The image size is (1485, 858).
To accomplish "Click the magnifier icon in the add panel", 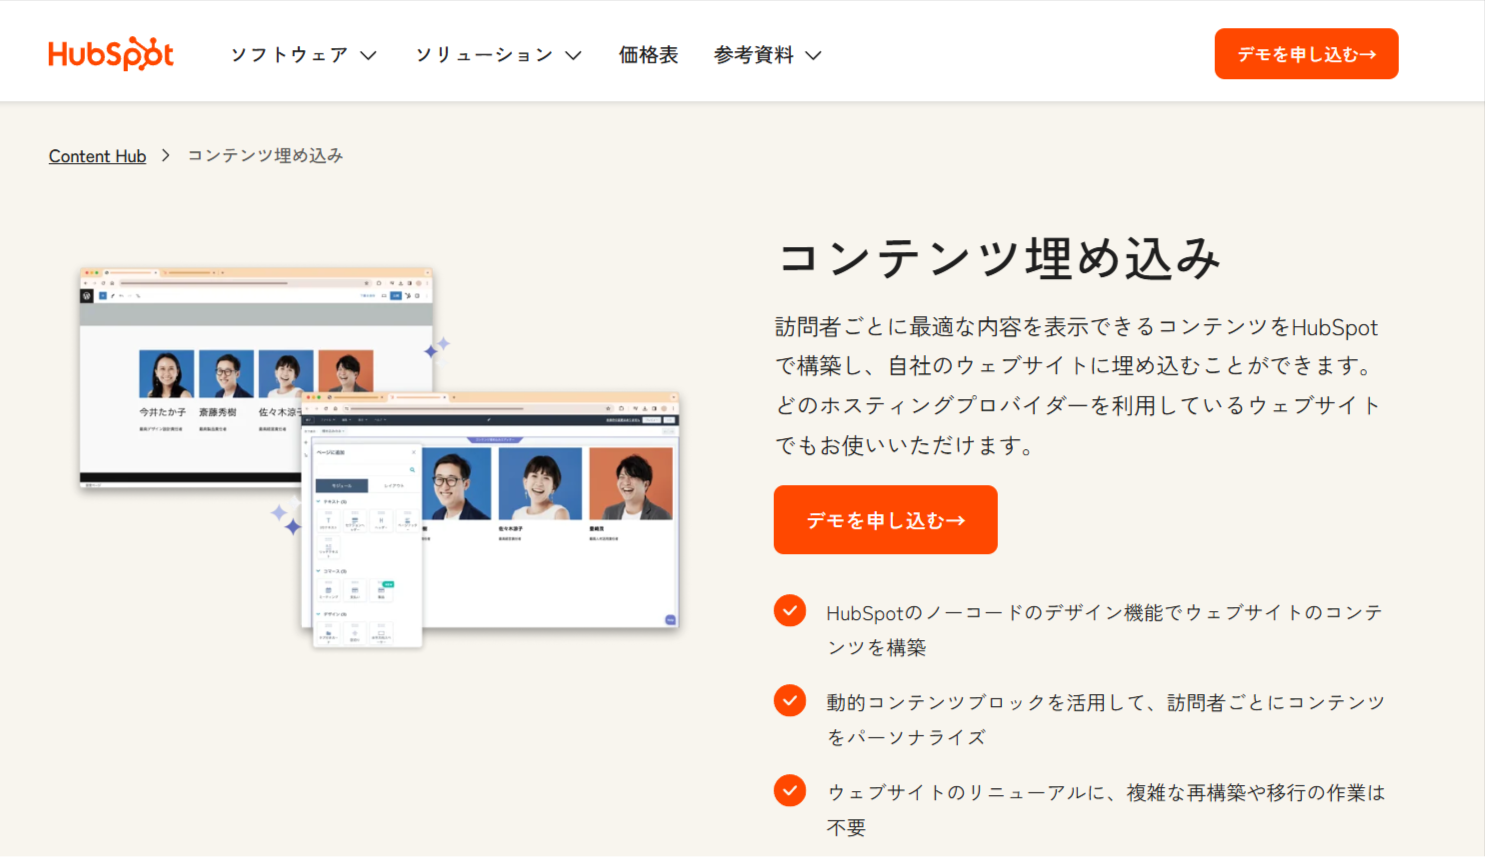I will point(413,469).
